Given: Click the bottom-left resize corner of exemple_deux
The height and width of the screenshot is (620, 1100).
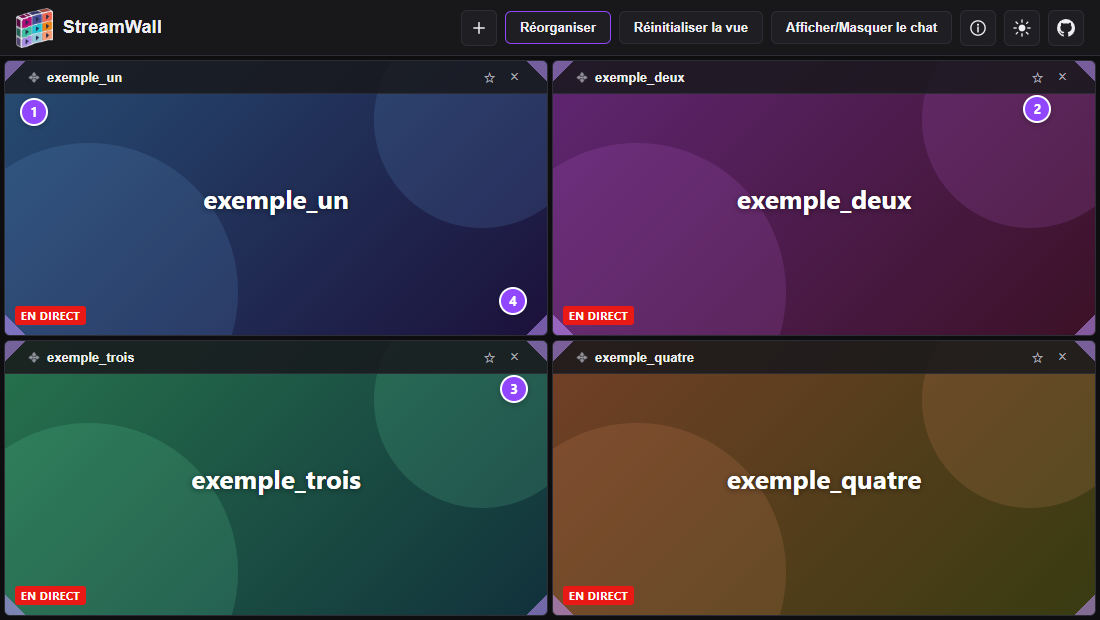Looking at the screenshot, I should click(560, 328).
